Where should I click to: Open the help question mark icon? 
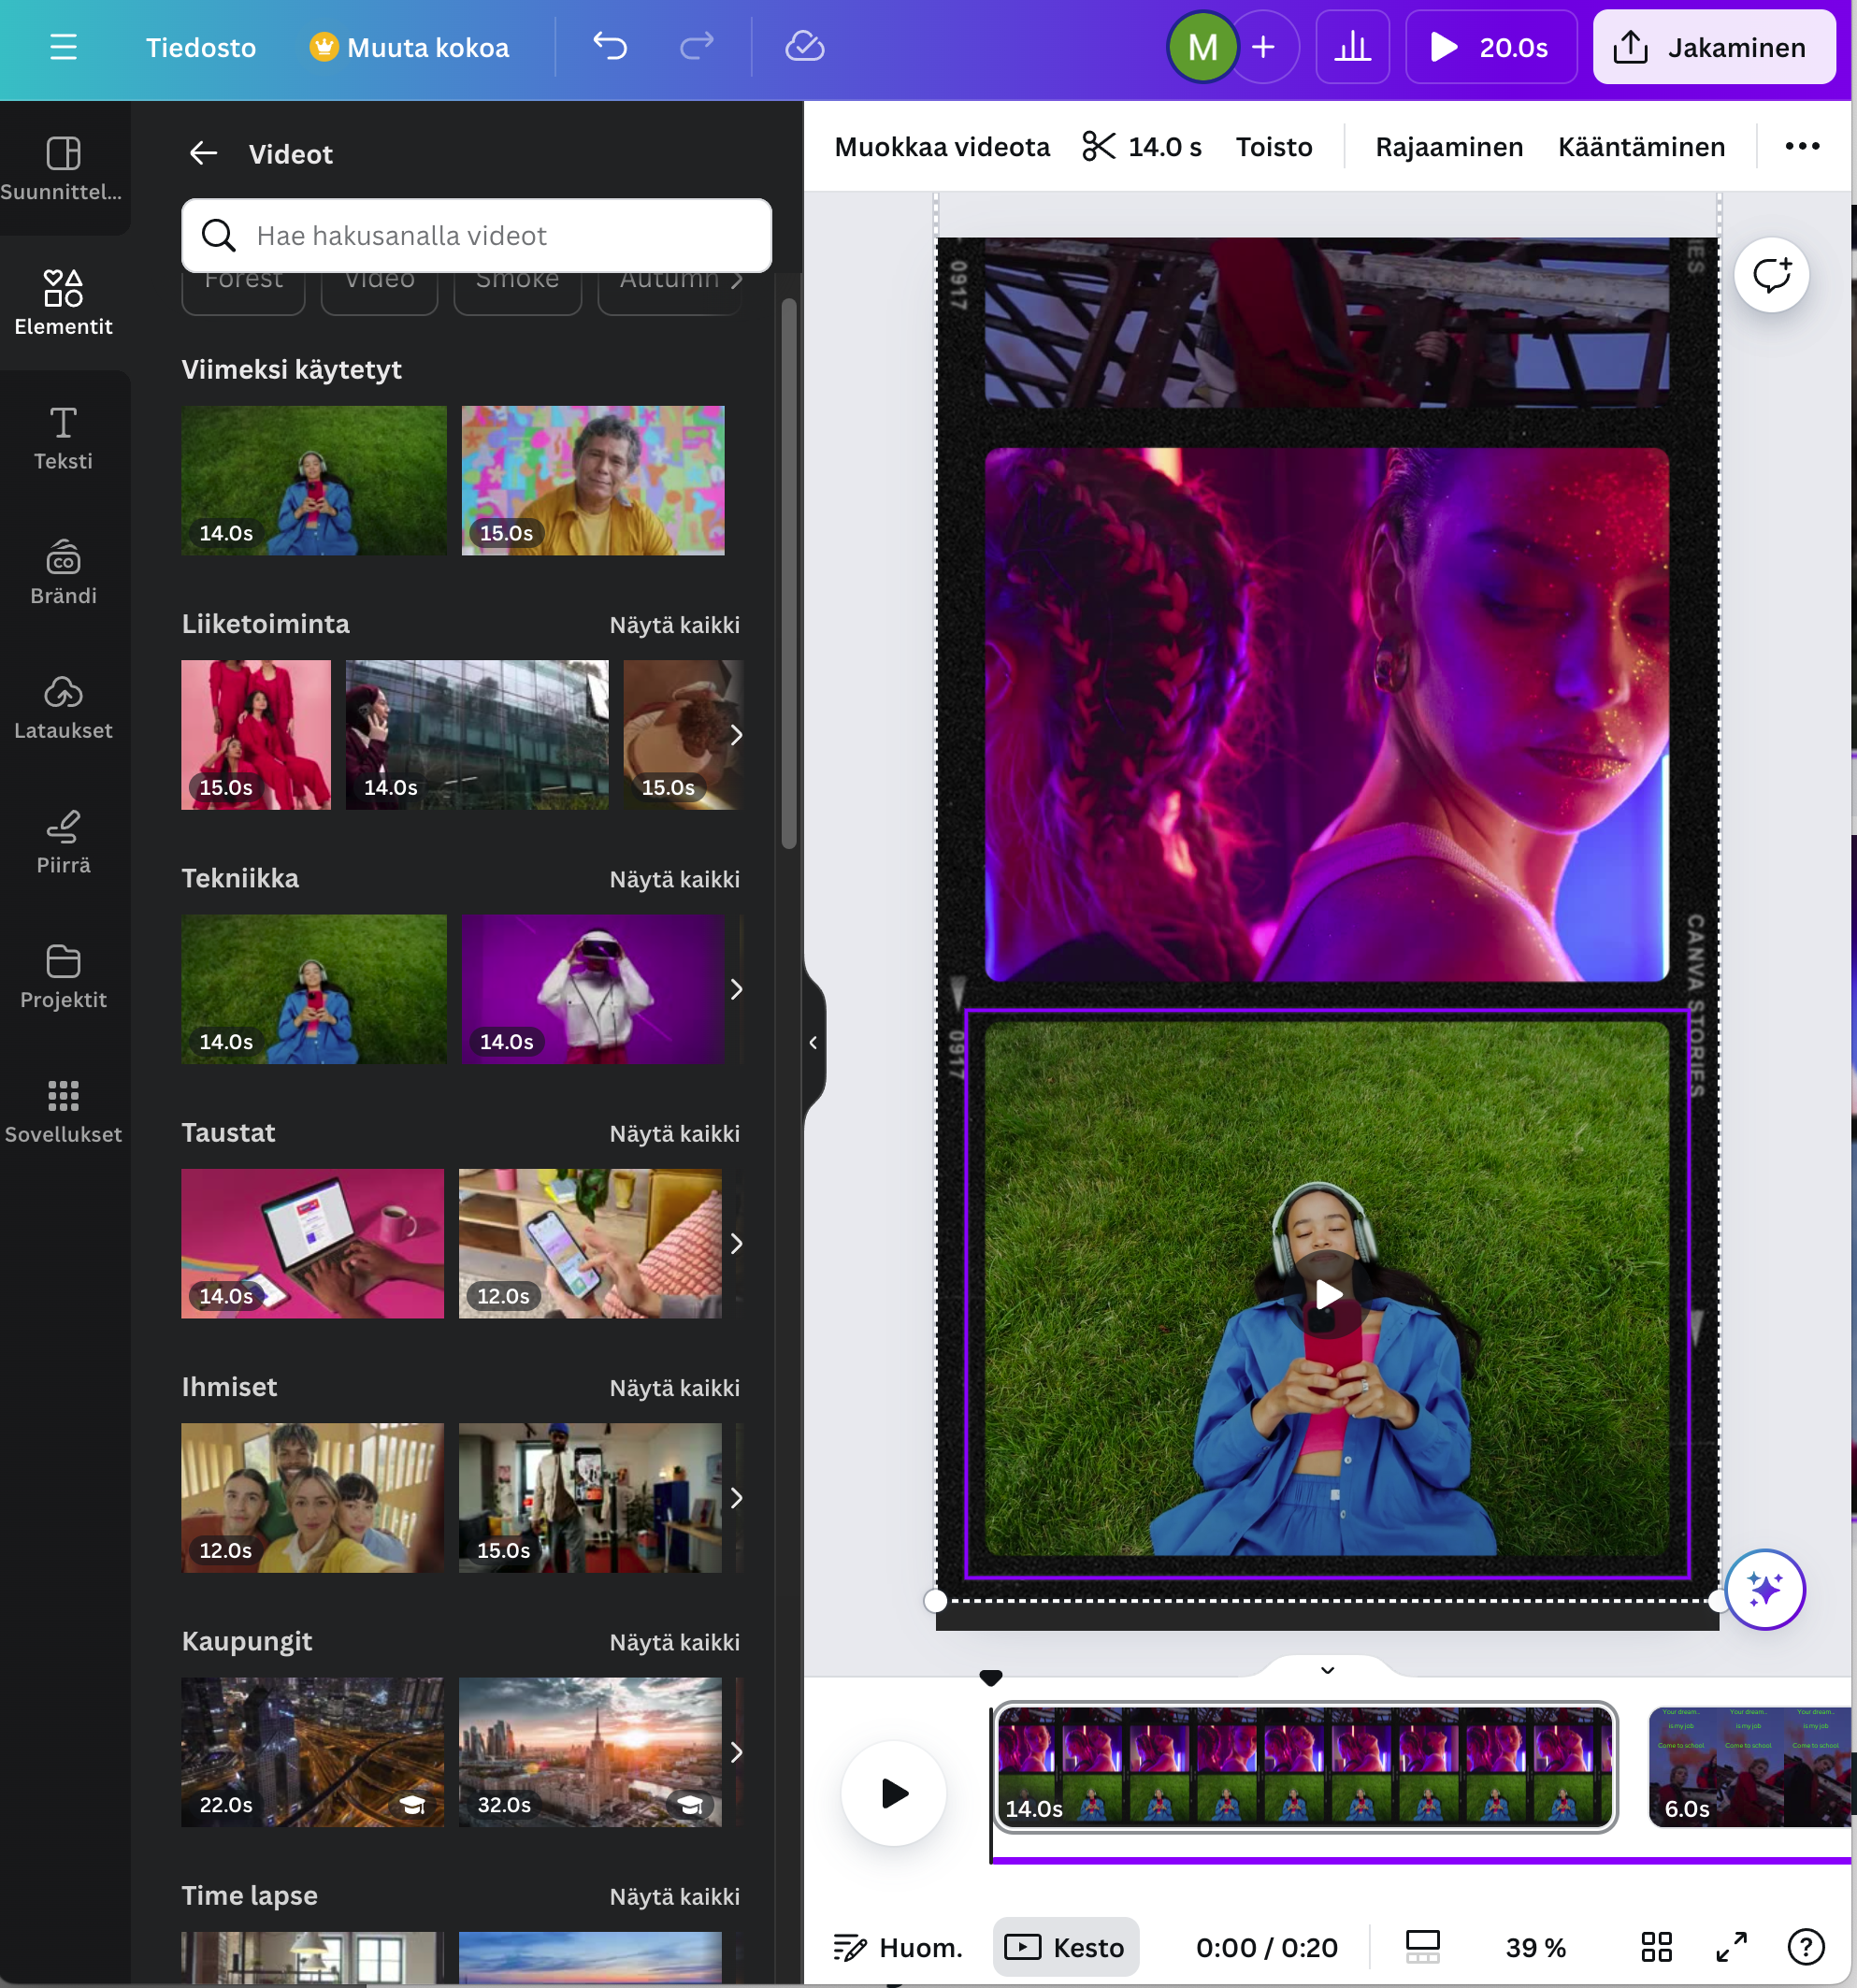click(1805, 1947)
